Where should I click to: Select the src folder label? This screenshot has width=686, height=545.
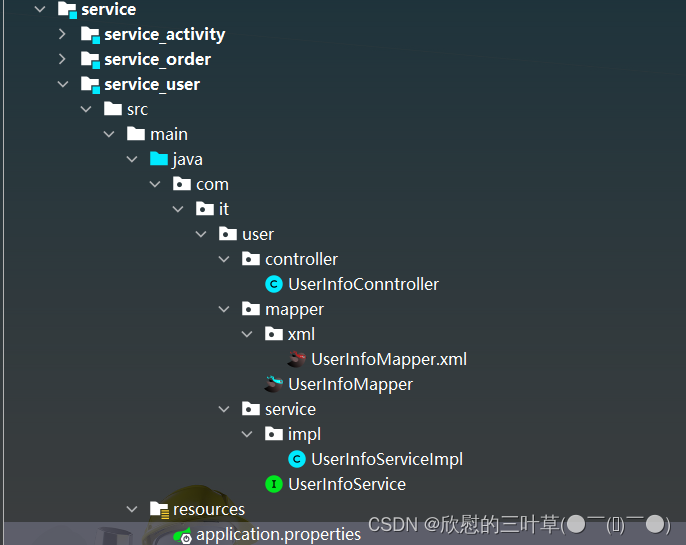137,110
